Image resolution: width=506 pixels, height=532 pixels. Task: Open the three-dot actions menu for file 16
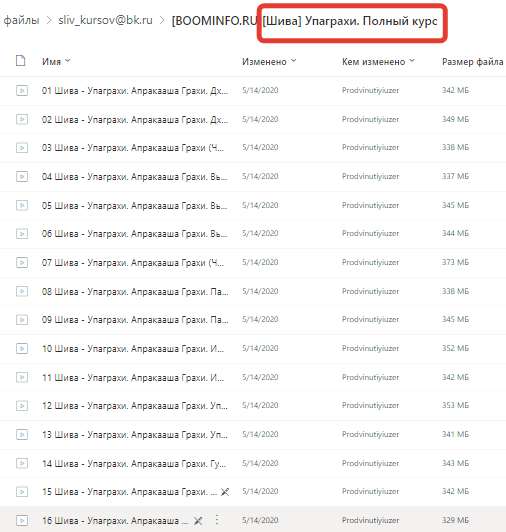(217, 520)
